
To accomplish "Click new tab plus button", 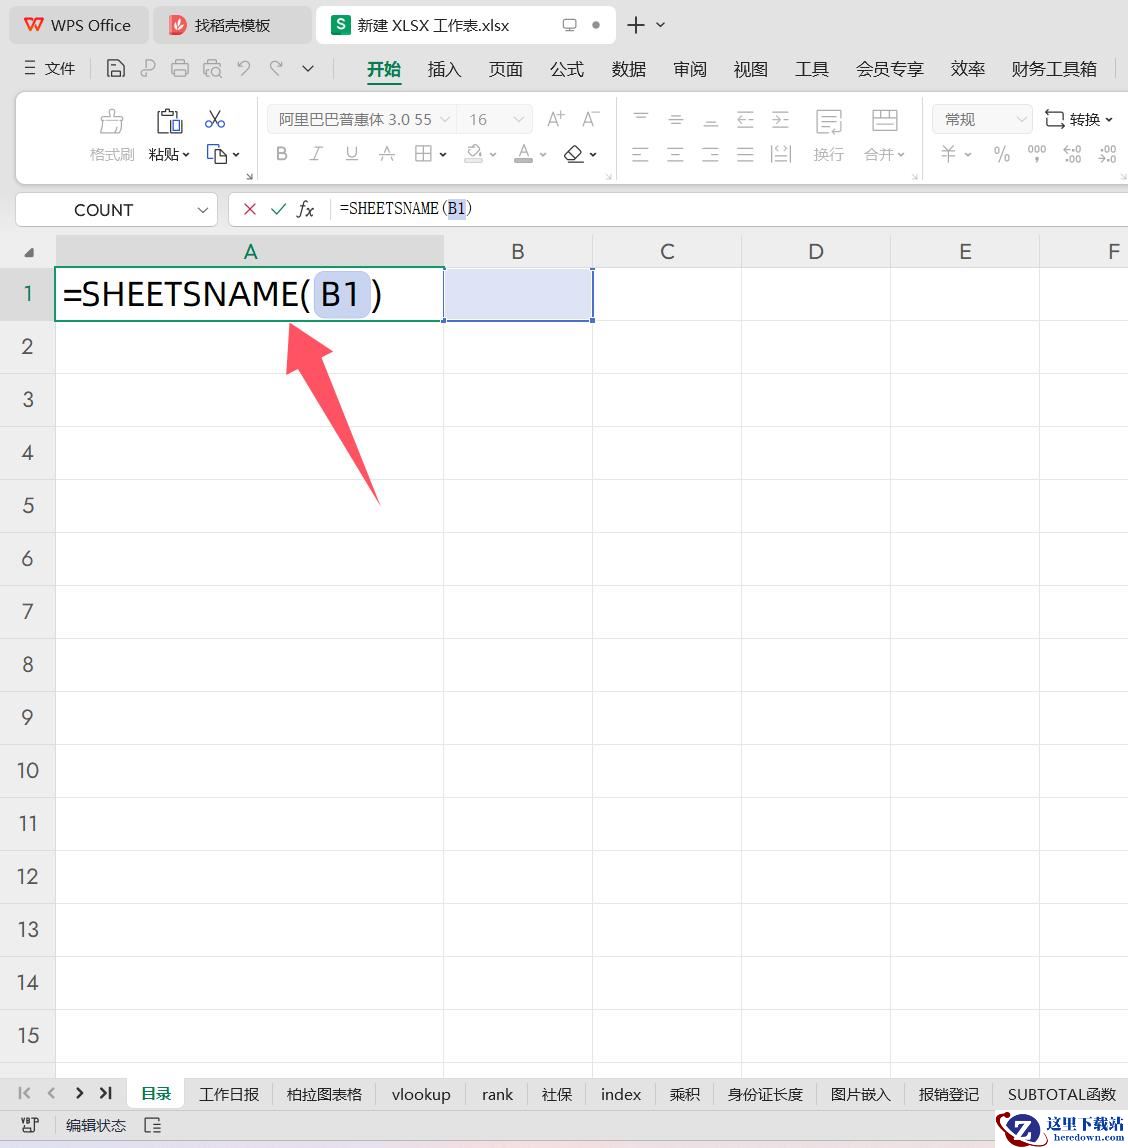I will [x=635, y=25].
